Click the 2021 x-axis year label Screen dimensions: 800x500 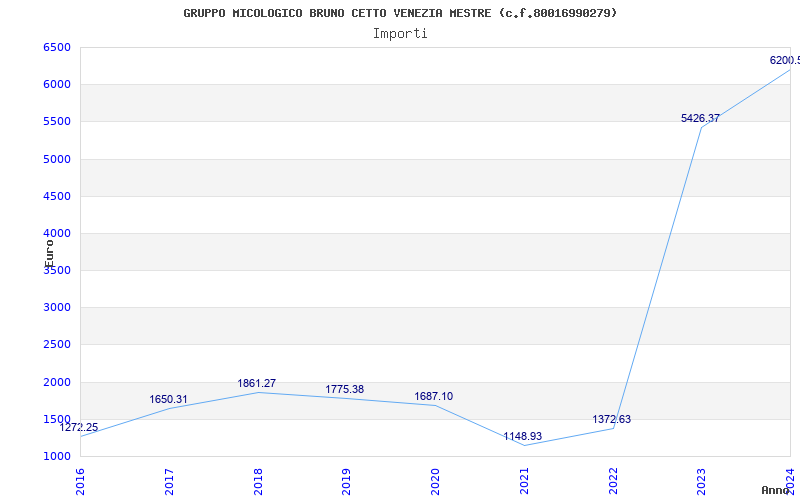(524, 482)
